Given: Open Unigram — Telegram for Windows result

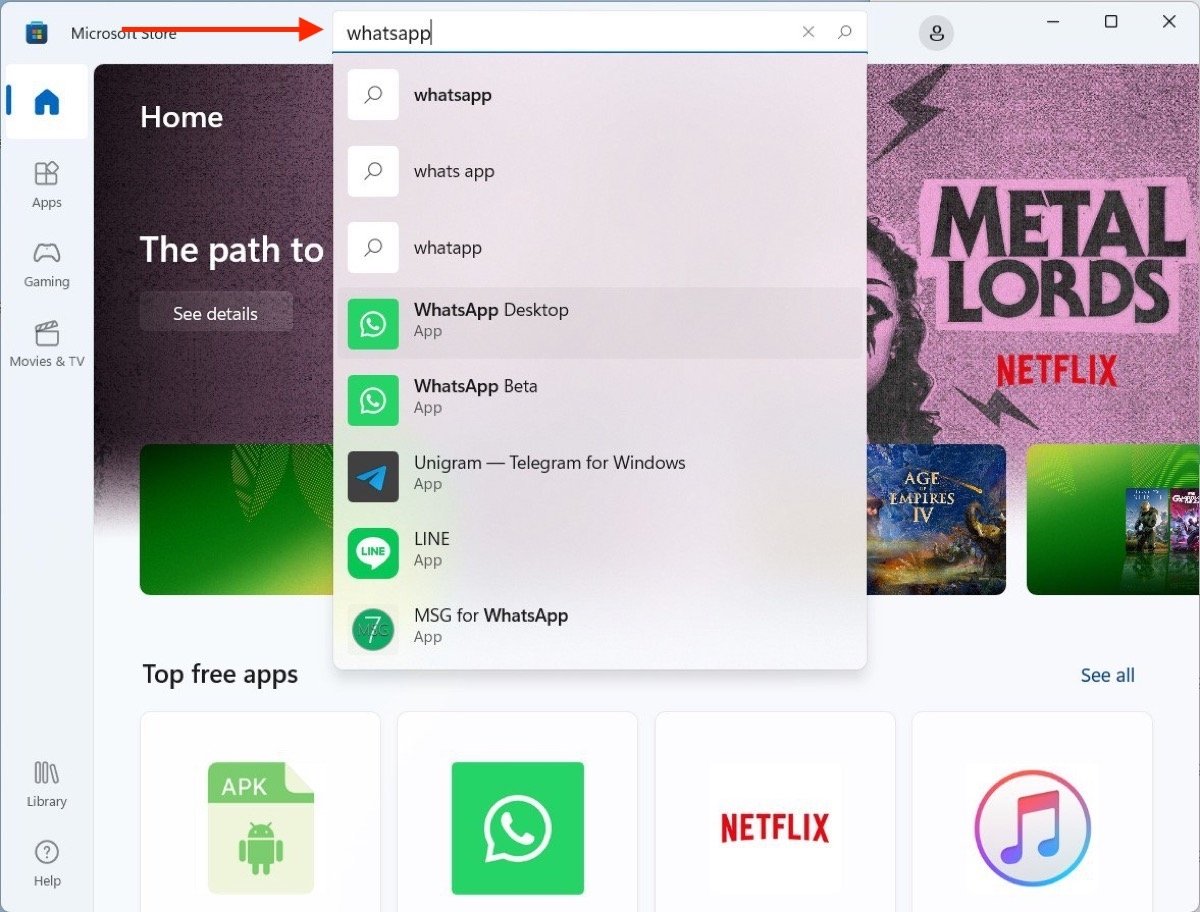Looking at the screenshot, I should (600, 476).
